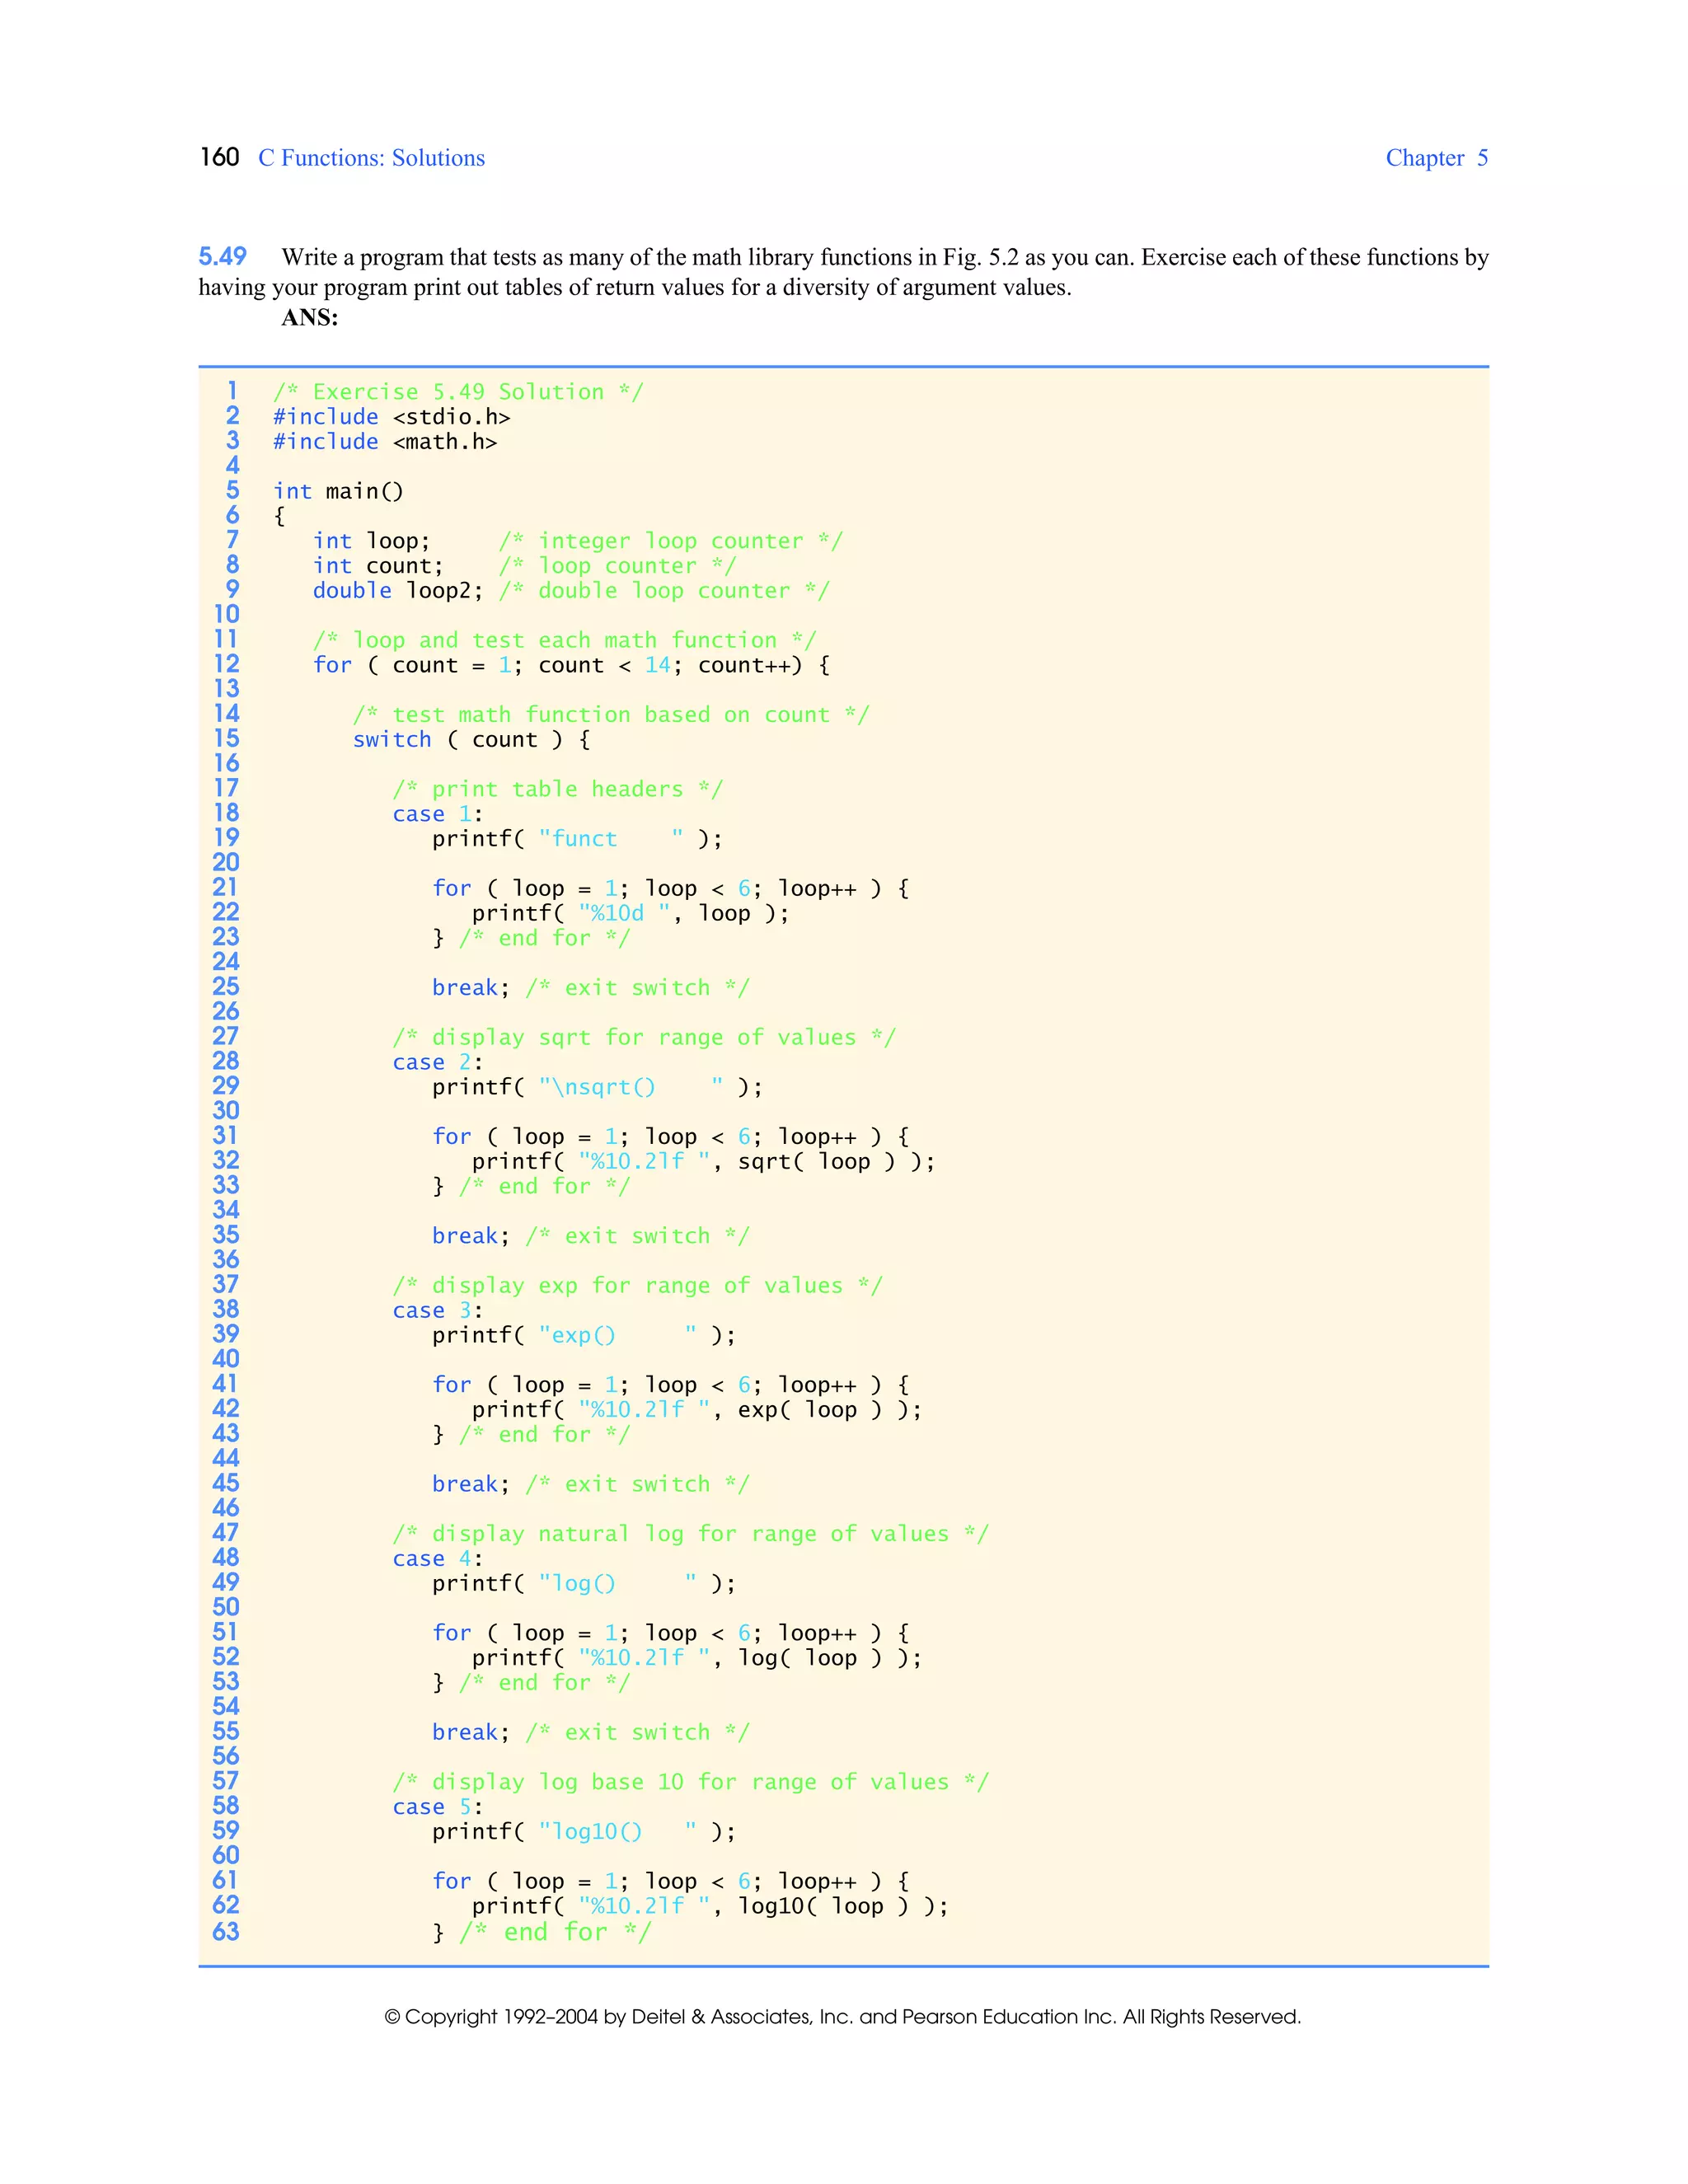Click the 'break;' statement on line 25
Screen dimensions: 1688x2184
(471, 988)
